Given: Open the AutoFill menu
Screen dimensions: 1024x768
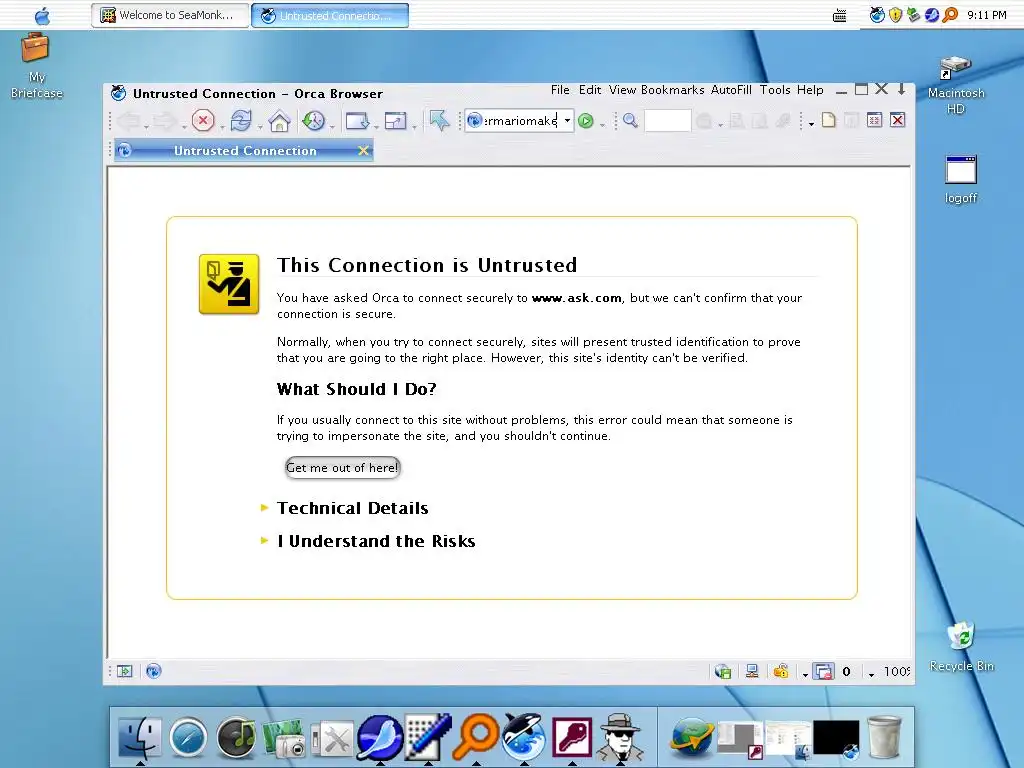Looking at the screenshot, I should (x=731, y=90).
